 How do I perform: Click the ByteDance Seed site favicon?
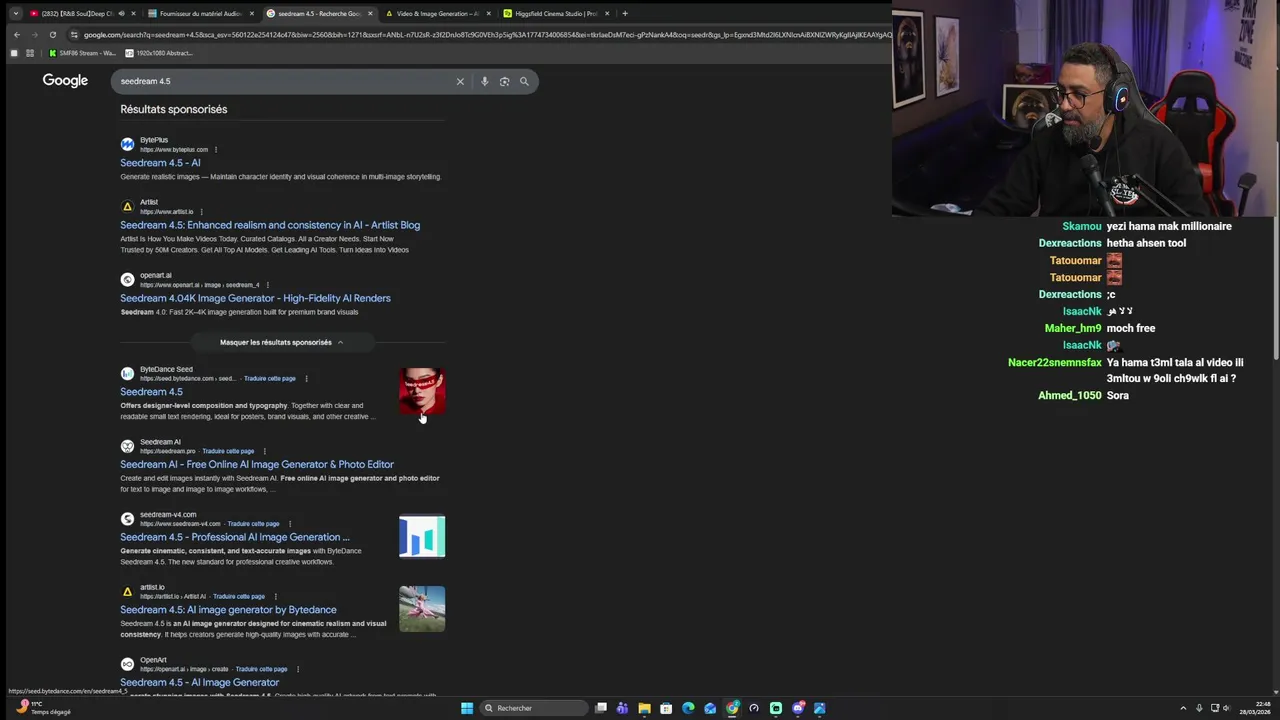pos(127,374)
